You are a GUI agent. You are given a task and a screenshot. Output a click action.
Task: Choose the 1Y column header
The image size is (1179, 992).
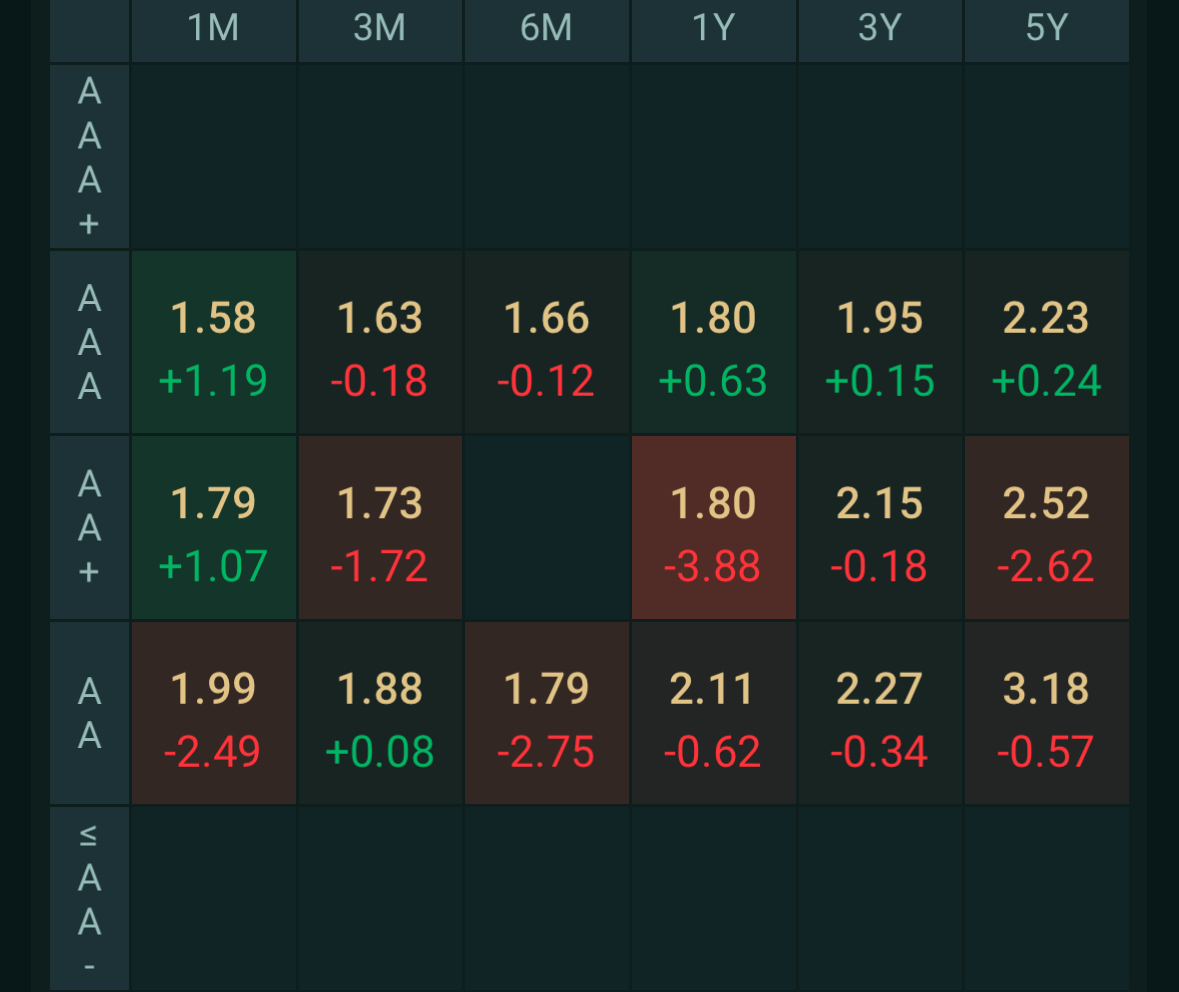tap(713, 29)
